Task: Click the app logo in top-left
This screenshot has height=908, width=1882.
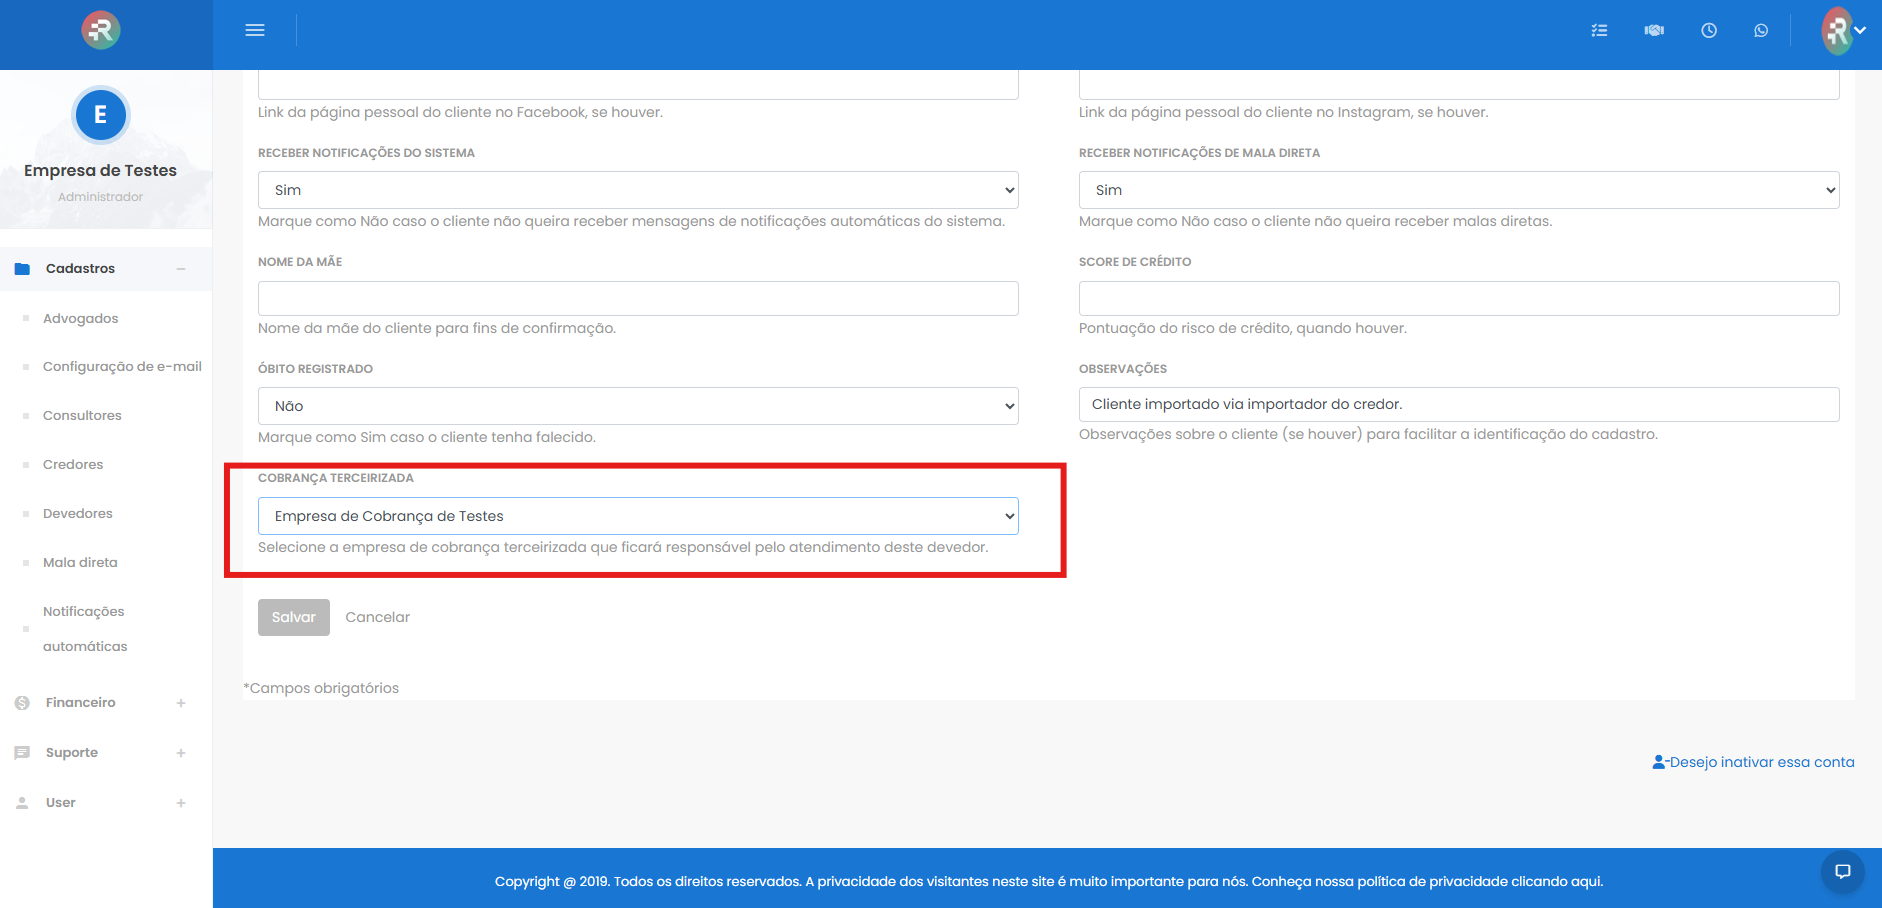Action: (x=101, y=30)
